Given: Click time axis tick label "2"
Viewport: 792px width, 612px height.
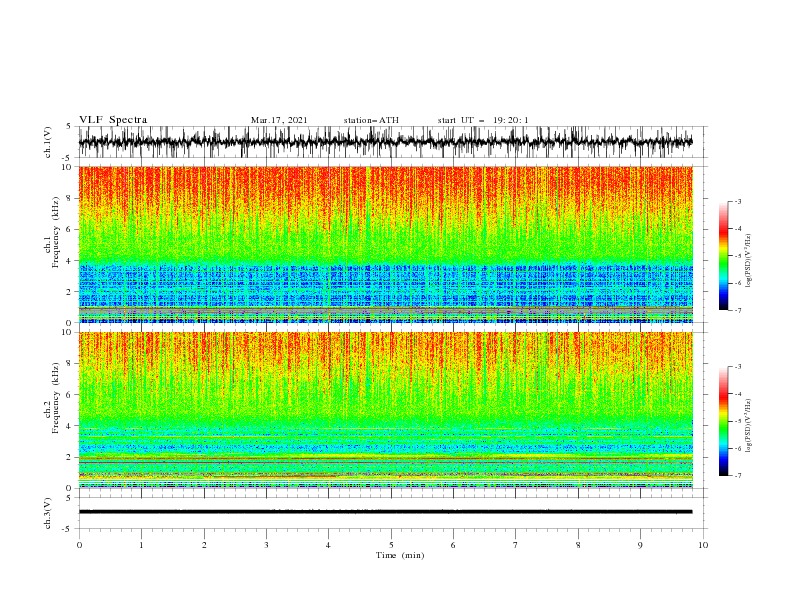Looking at the screenshot, I should tap(204, 545).
